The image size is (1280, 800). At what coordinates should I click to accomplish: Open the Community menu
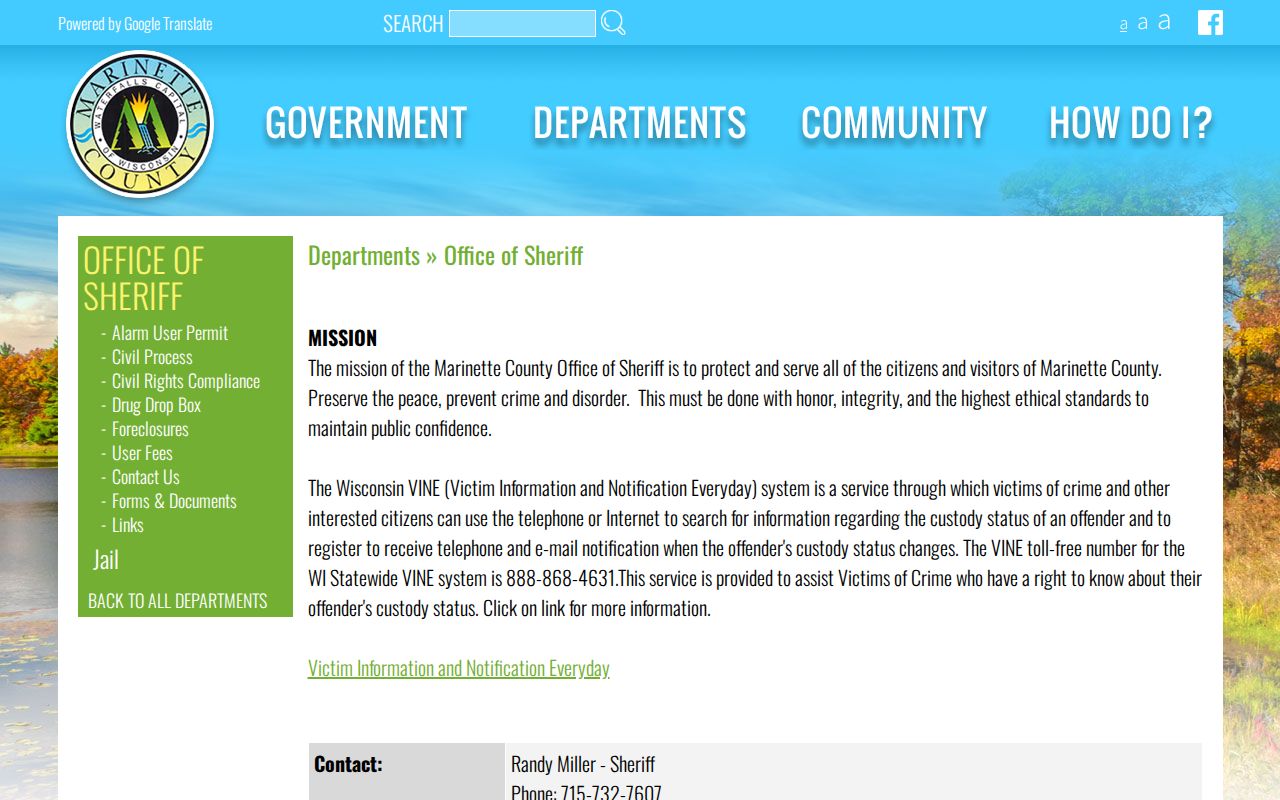click(894, 123)
